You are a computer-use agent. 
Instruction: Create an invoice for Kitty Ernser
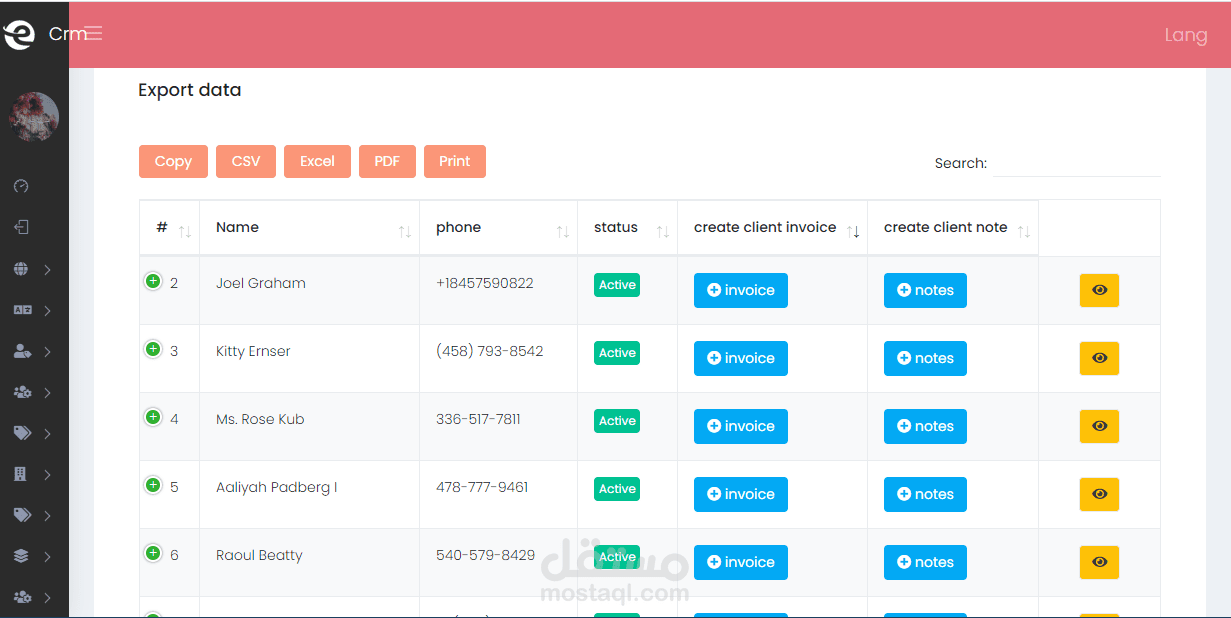[741, 358]
